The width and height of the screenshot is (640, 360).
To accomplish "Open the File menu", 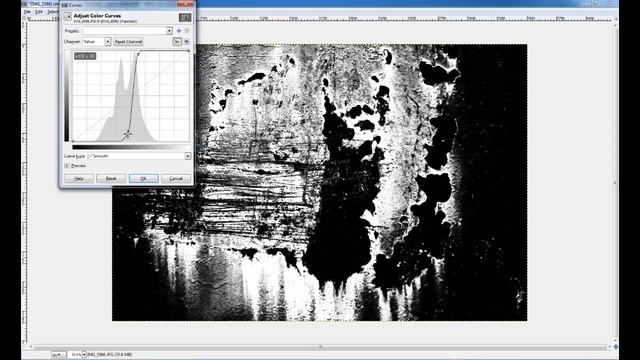I will pyautogui.click(x=27, y=12).
